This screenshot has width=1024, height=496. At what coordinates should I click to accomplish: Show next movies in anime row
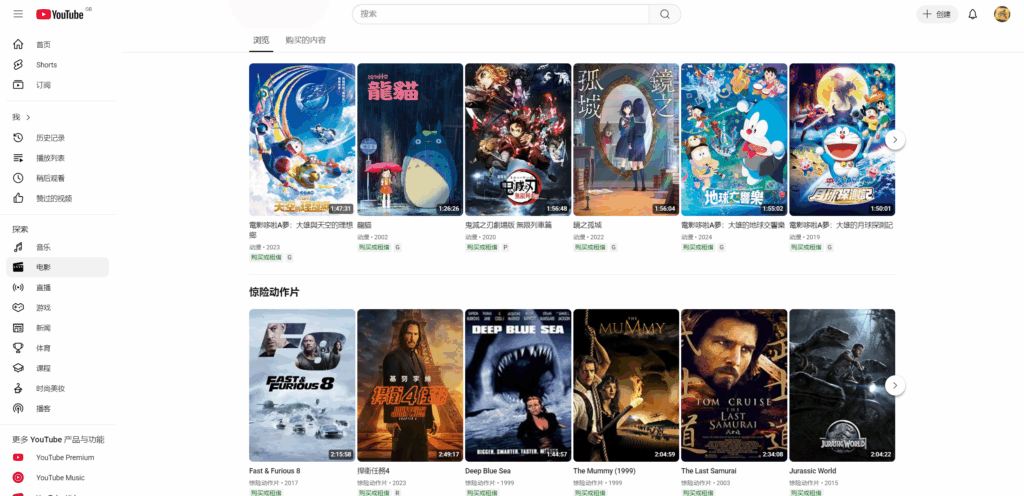pos(895,139)
